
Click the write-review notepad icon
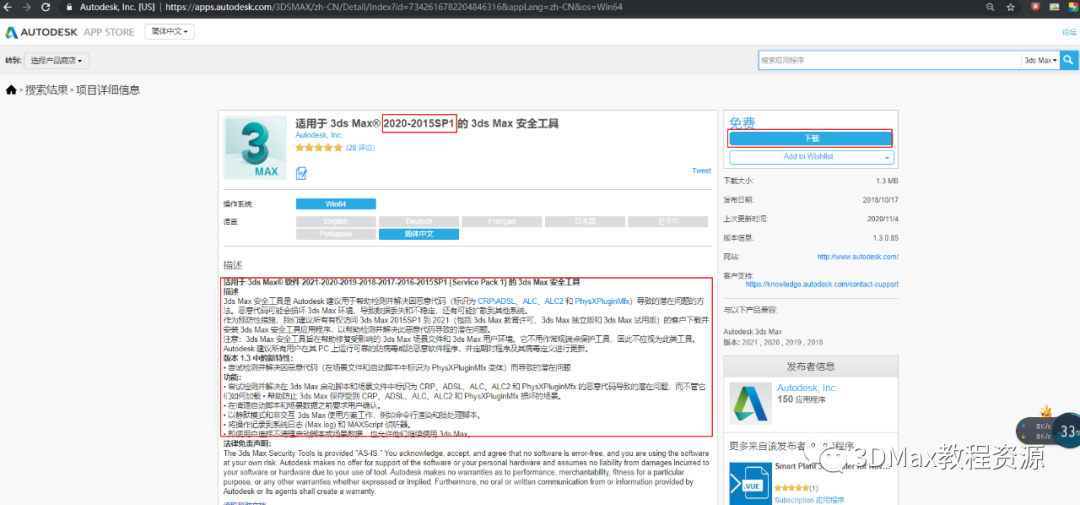[301, 173]
